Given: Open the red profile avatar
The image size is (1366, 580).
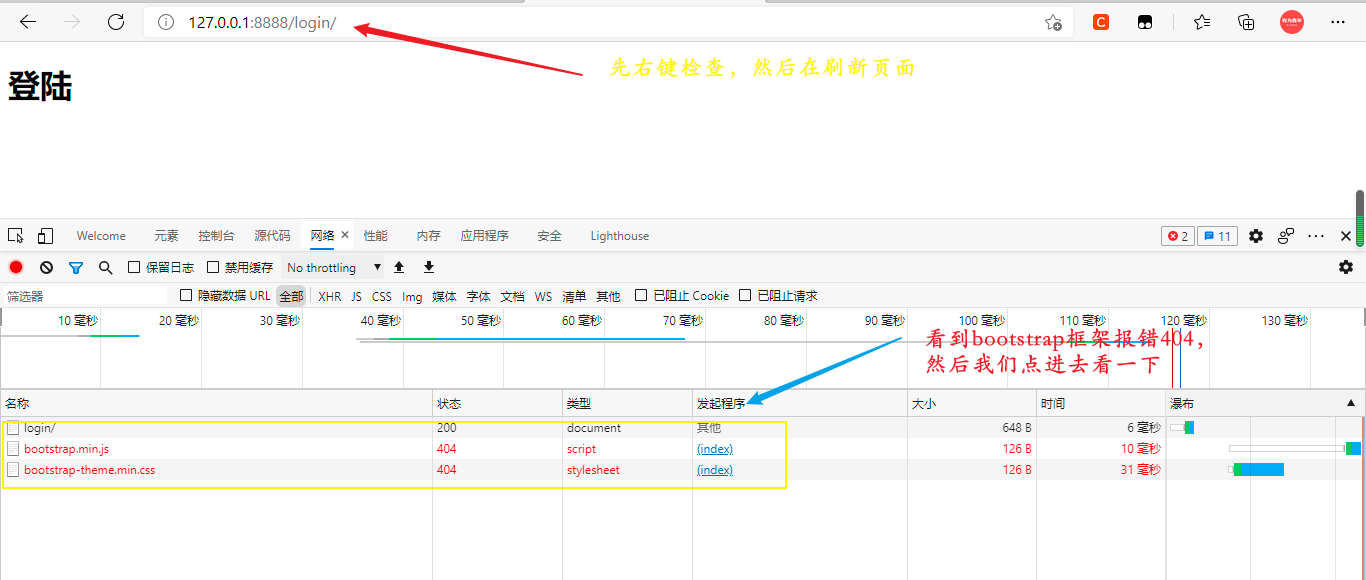Looking at the screenshot, I should coord(1292,22).
